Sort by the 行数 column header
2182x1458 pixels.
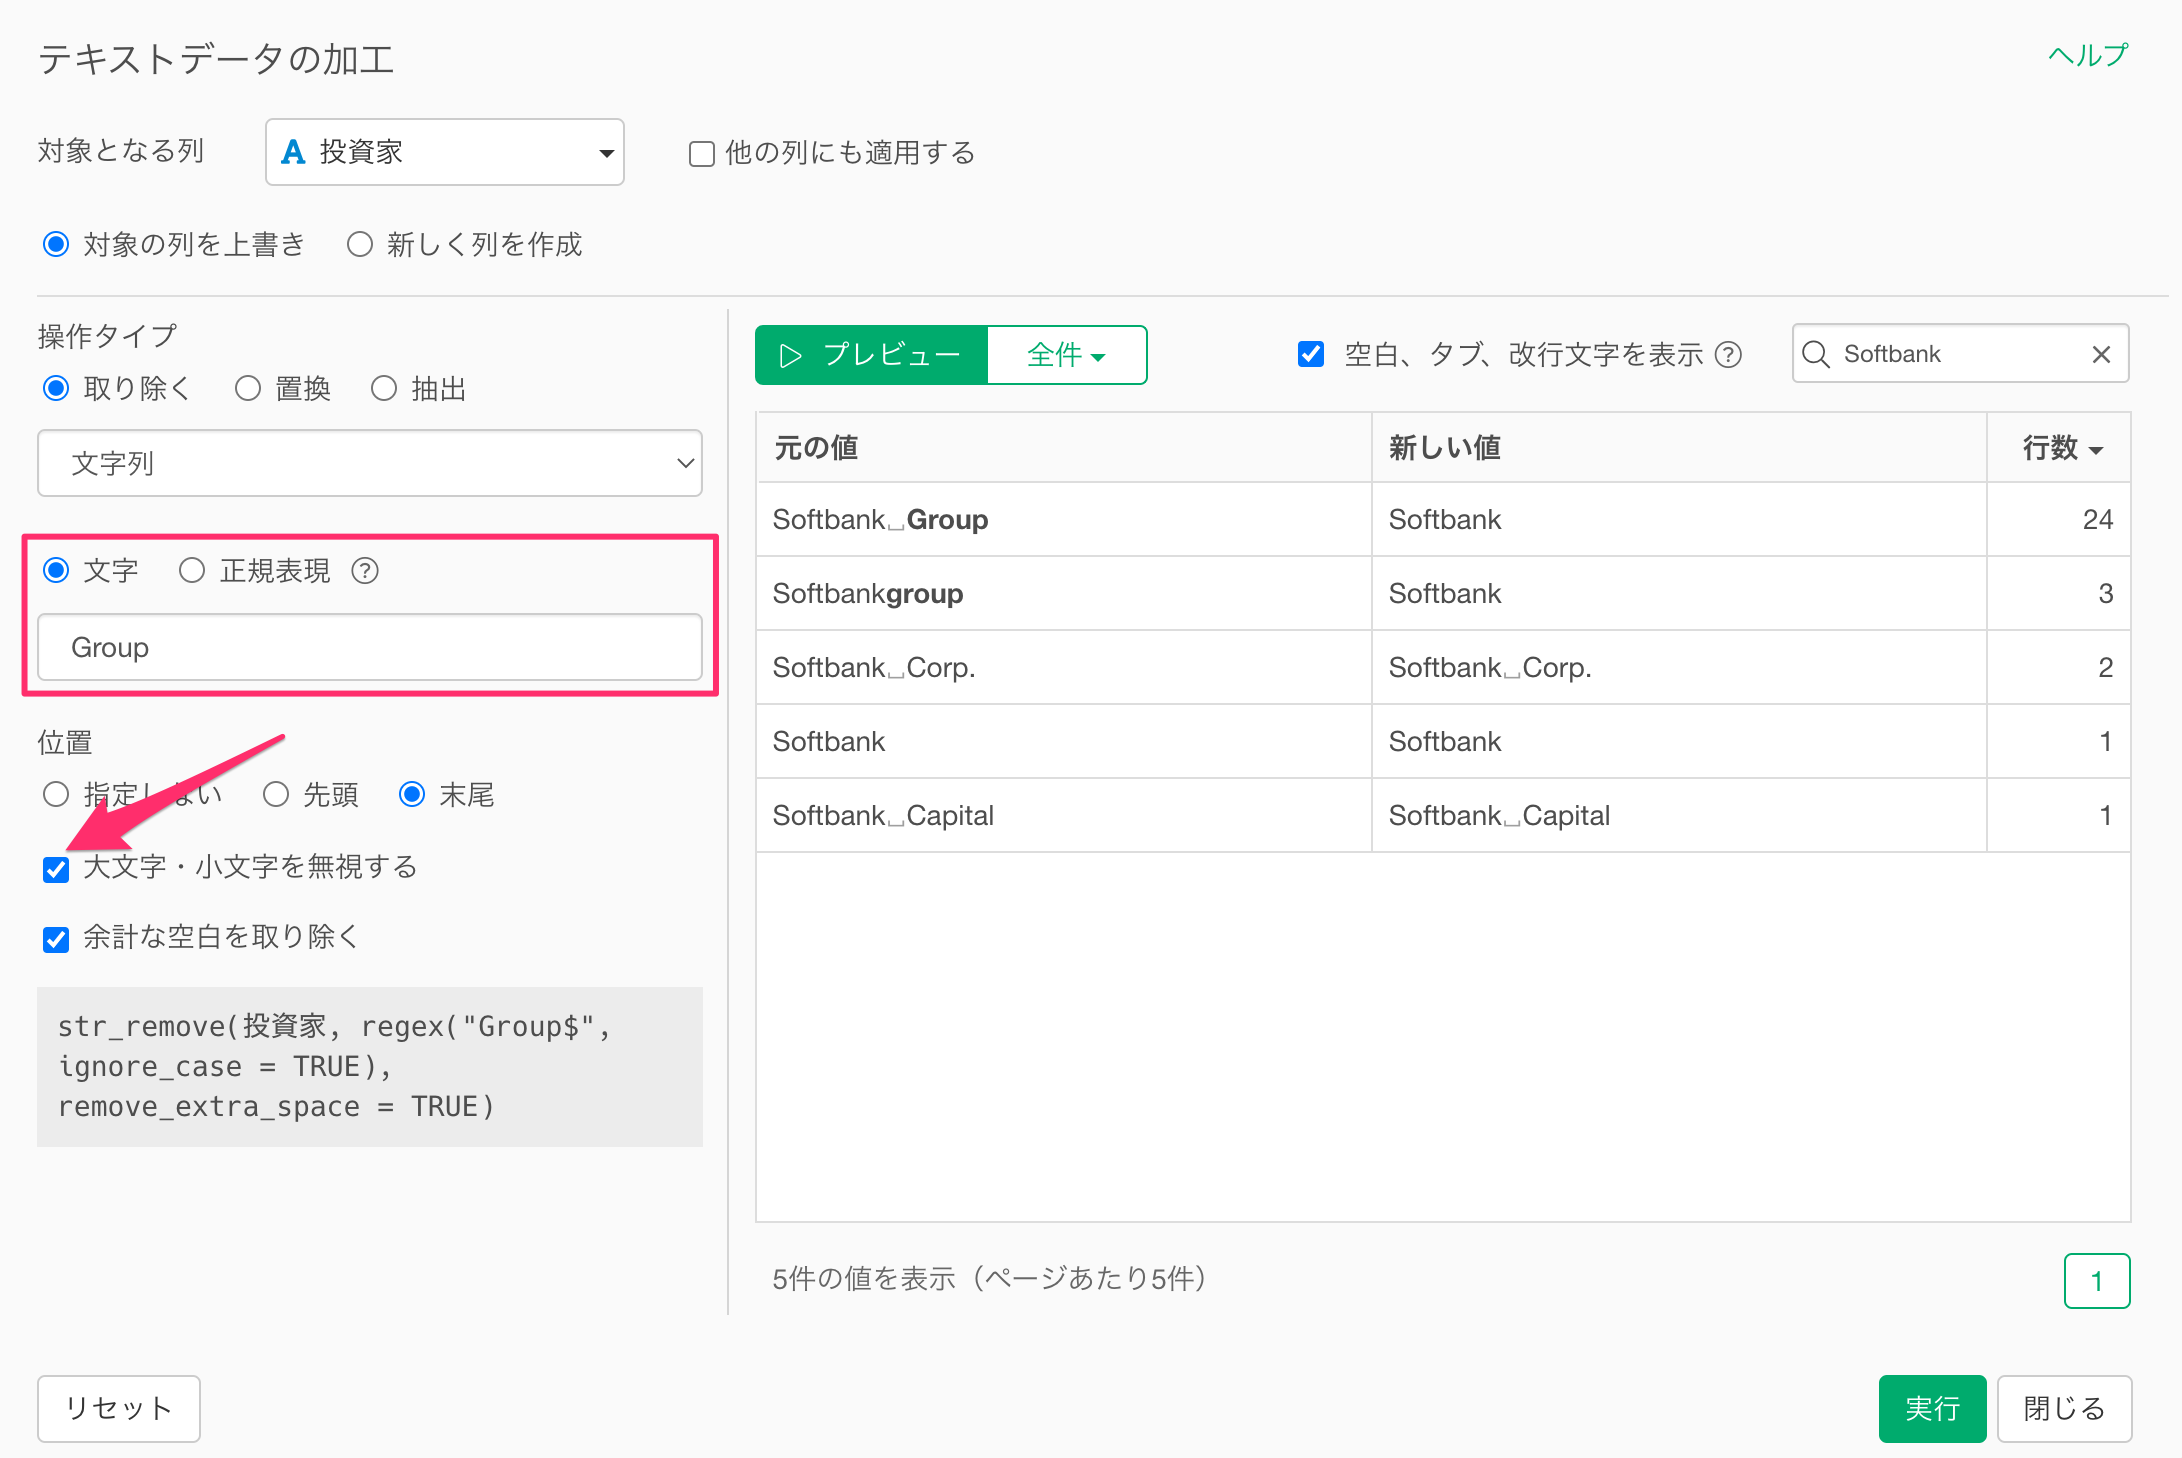pyautogui.click(x=2059, y=448)
